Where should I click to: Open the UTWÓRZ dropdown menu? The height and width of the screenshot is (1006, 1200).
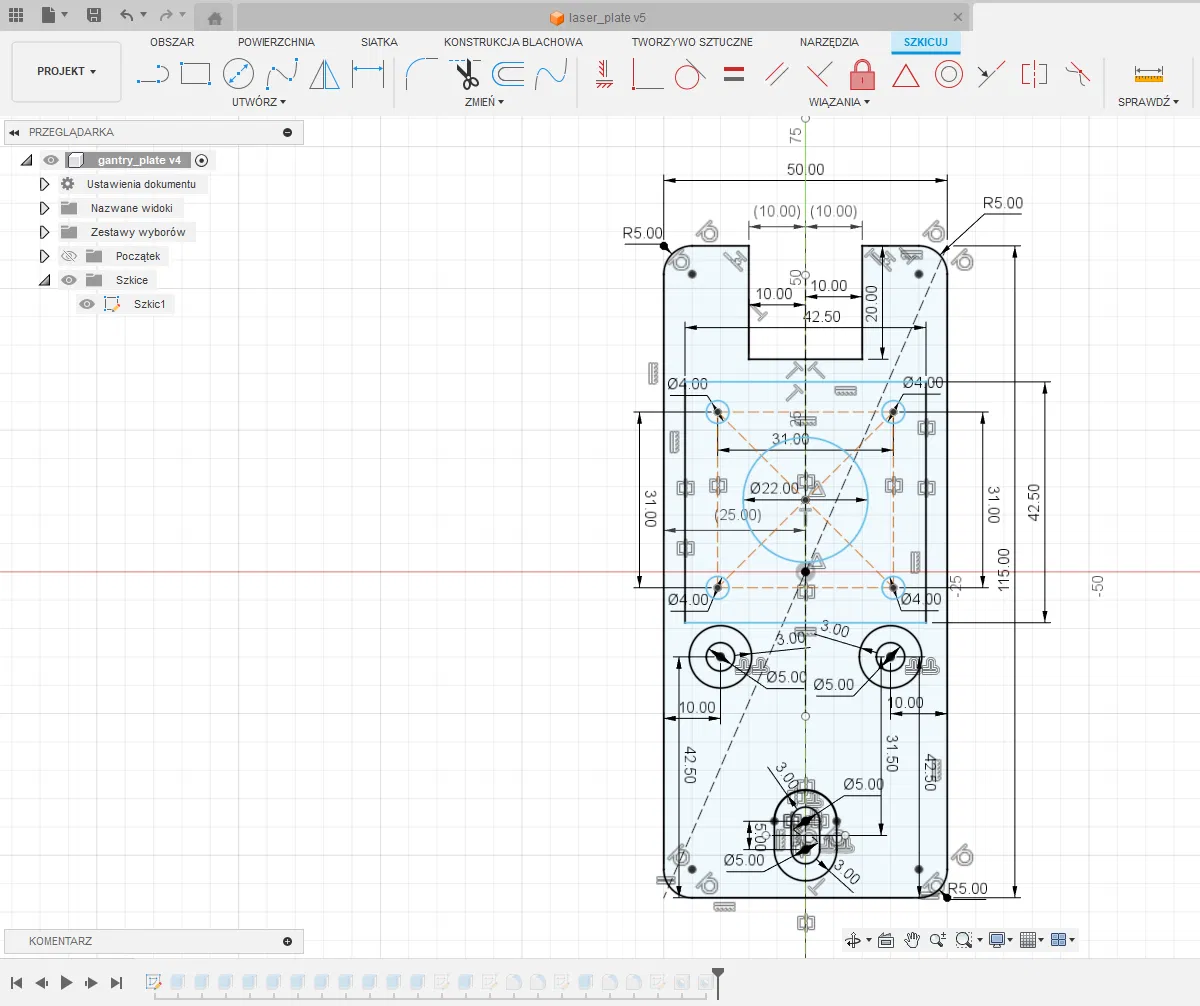[x=258, y=102]
